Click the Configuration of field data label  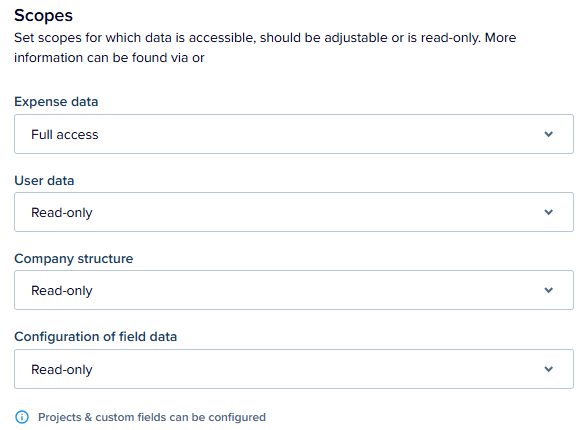click(96, 337)
